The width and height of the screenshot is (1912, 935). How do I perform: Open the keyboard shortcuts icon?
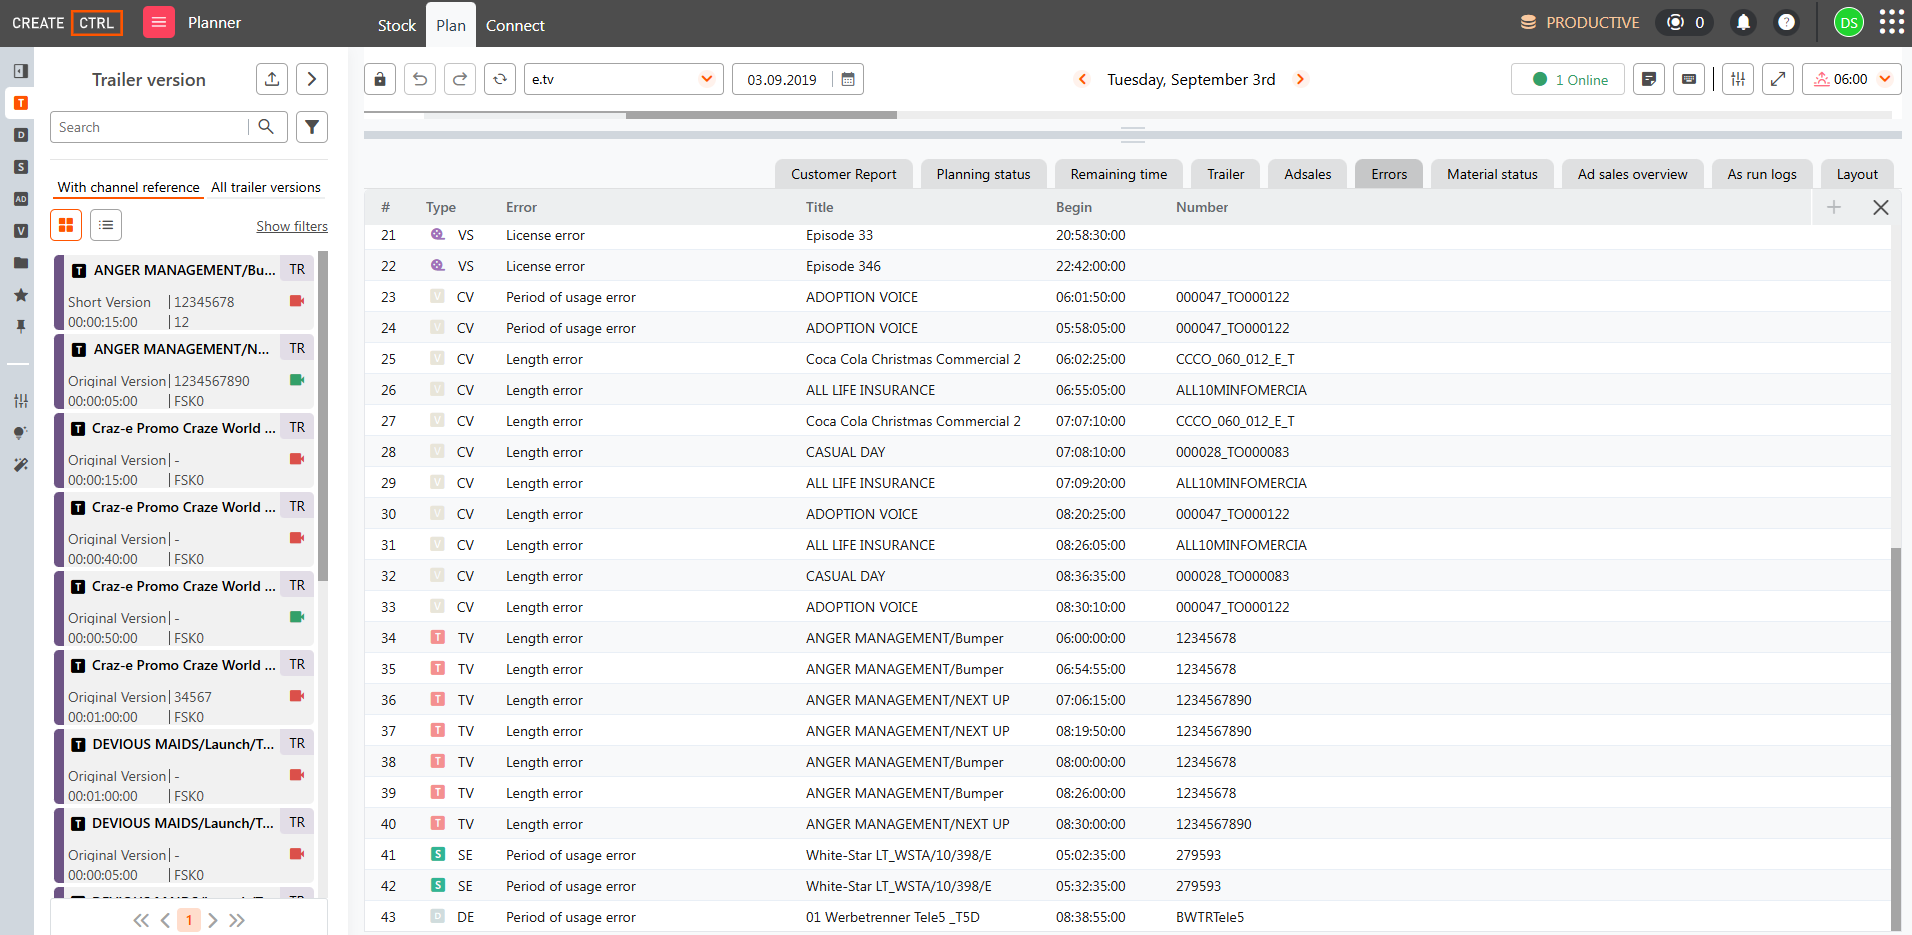tap(1689, 79)
